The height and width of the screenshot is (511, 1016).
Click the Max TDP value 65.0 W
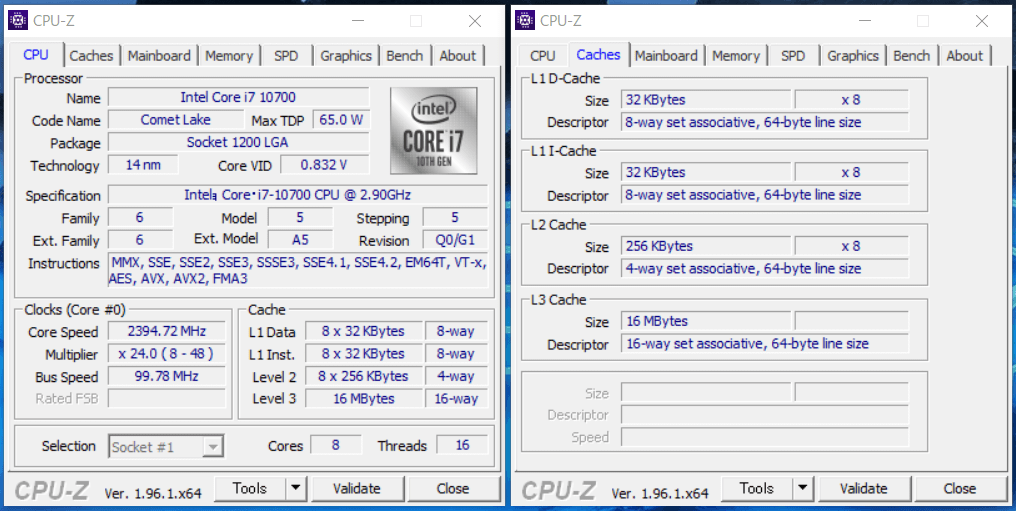coord(341,120)
